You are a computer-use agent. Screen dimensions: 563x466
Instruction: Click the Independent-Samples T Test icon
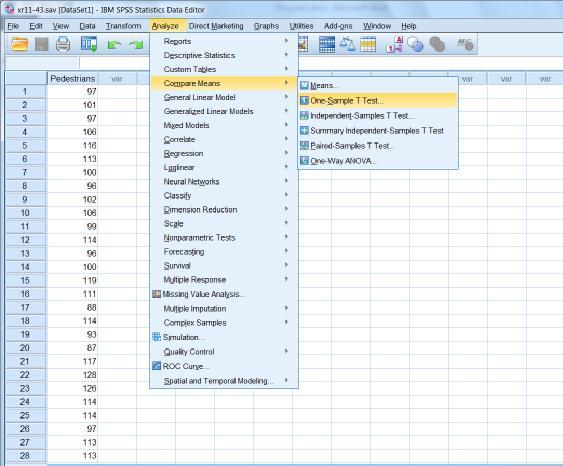click(x=304, y=116)
